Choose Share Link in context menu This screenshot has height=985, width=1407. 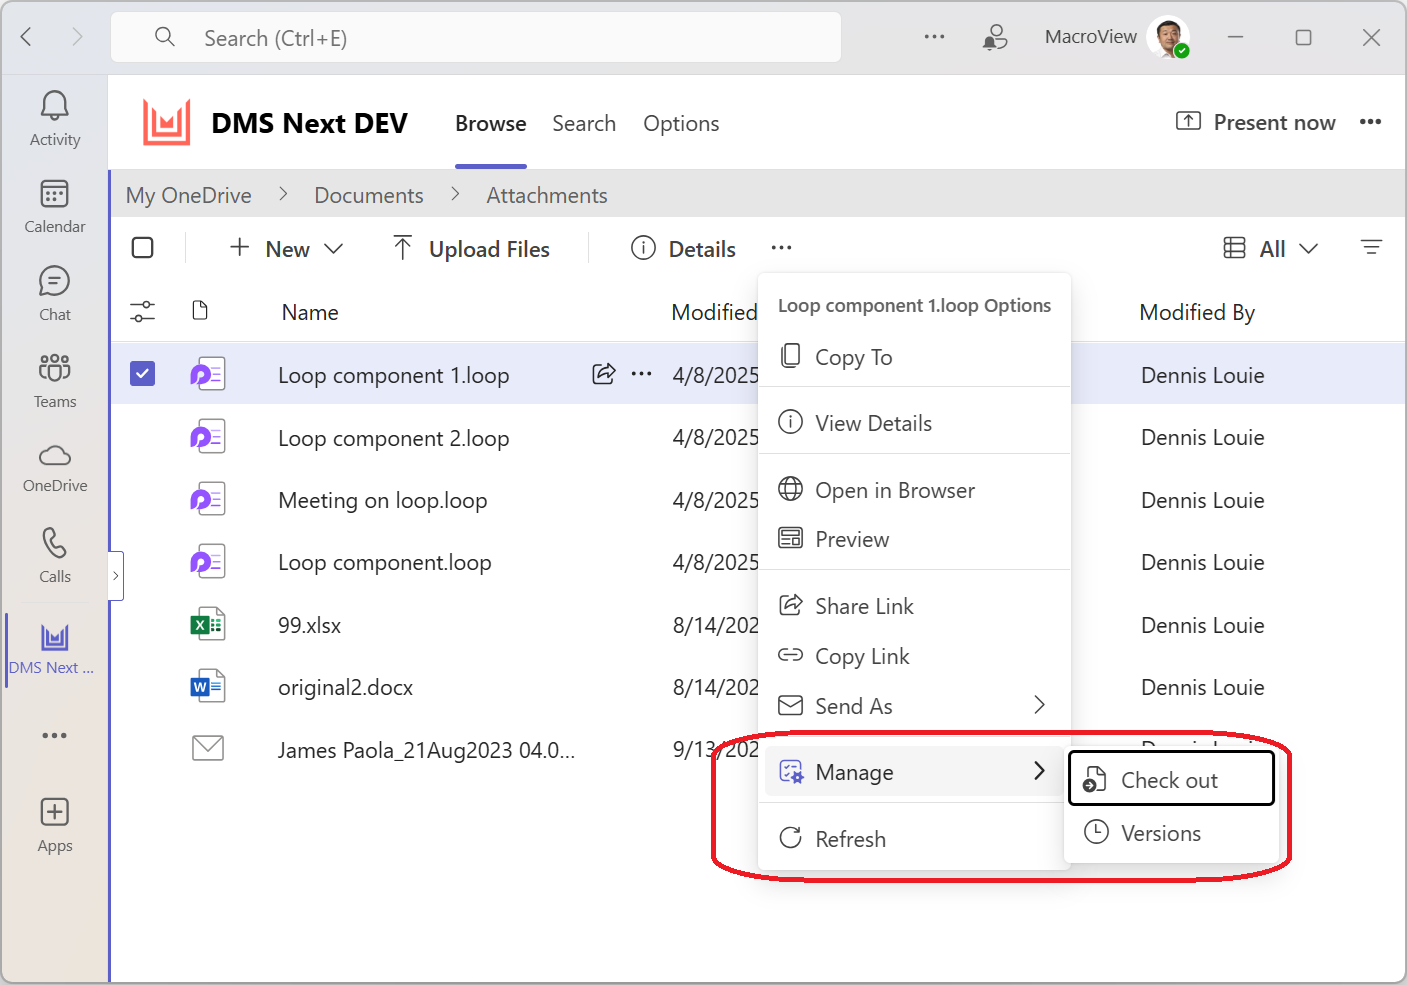915,606
